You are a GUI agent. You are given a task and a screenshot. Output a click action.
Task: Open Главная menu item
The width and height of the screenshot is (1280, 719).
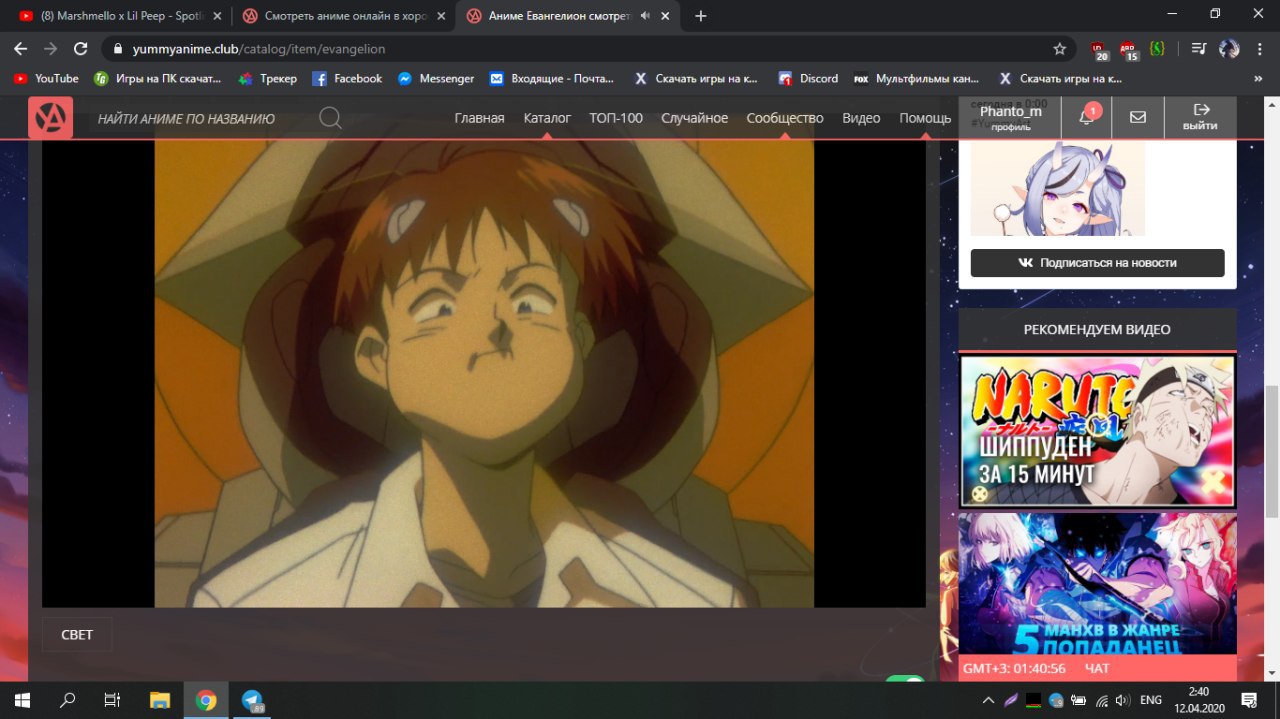(479, 118)
